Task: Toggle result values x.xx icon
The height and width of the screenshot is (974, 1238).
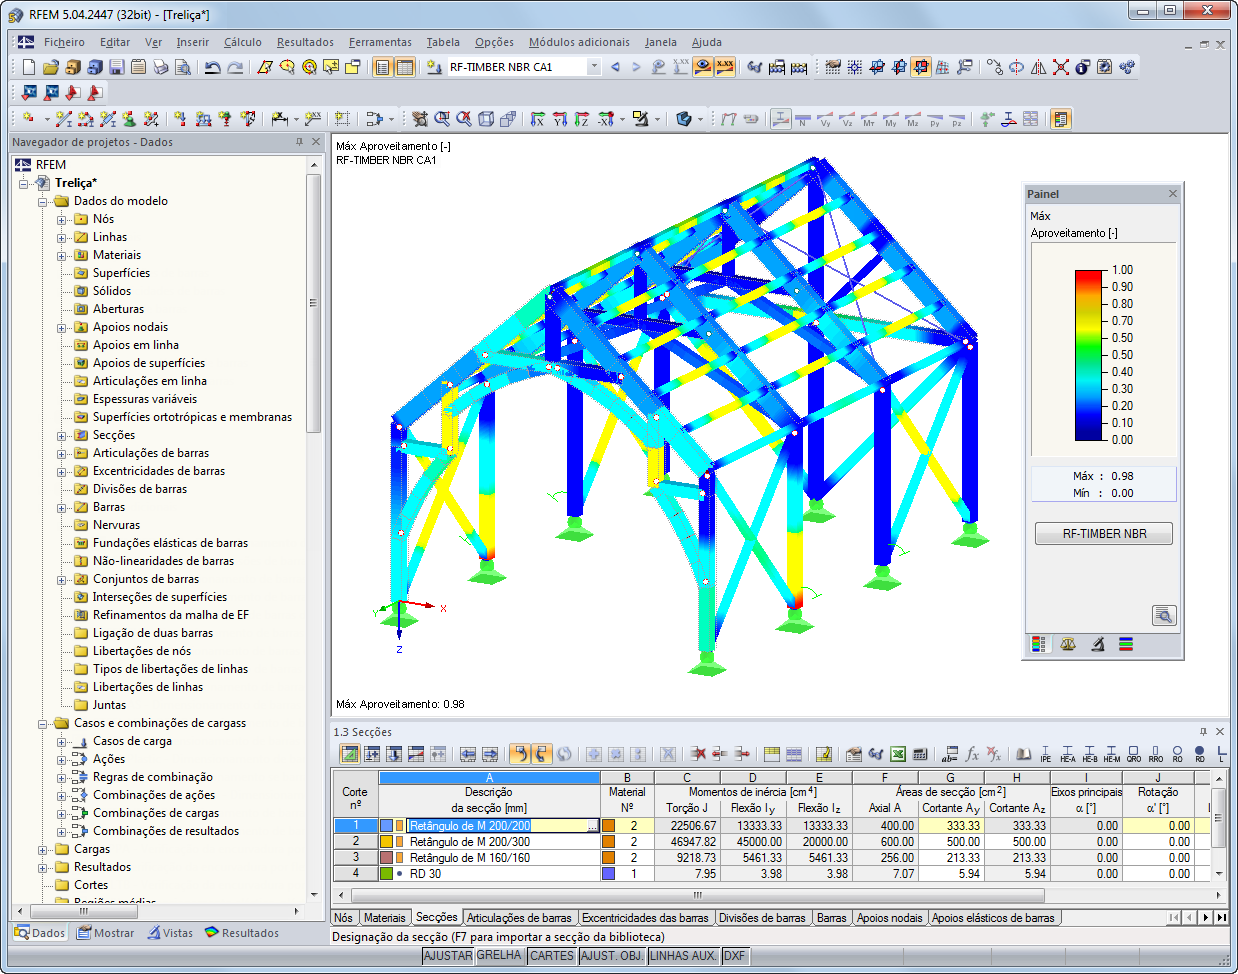Action: [x=725, y=67]
